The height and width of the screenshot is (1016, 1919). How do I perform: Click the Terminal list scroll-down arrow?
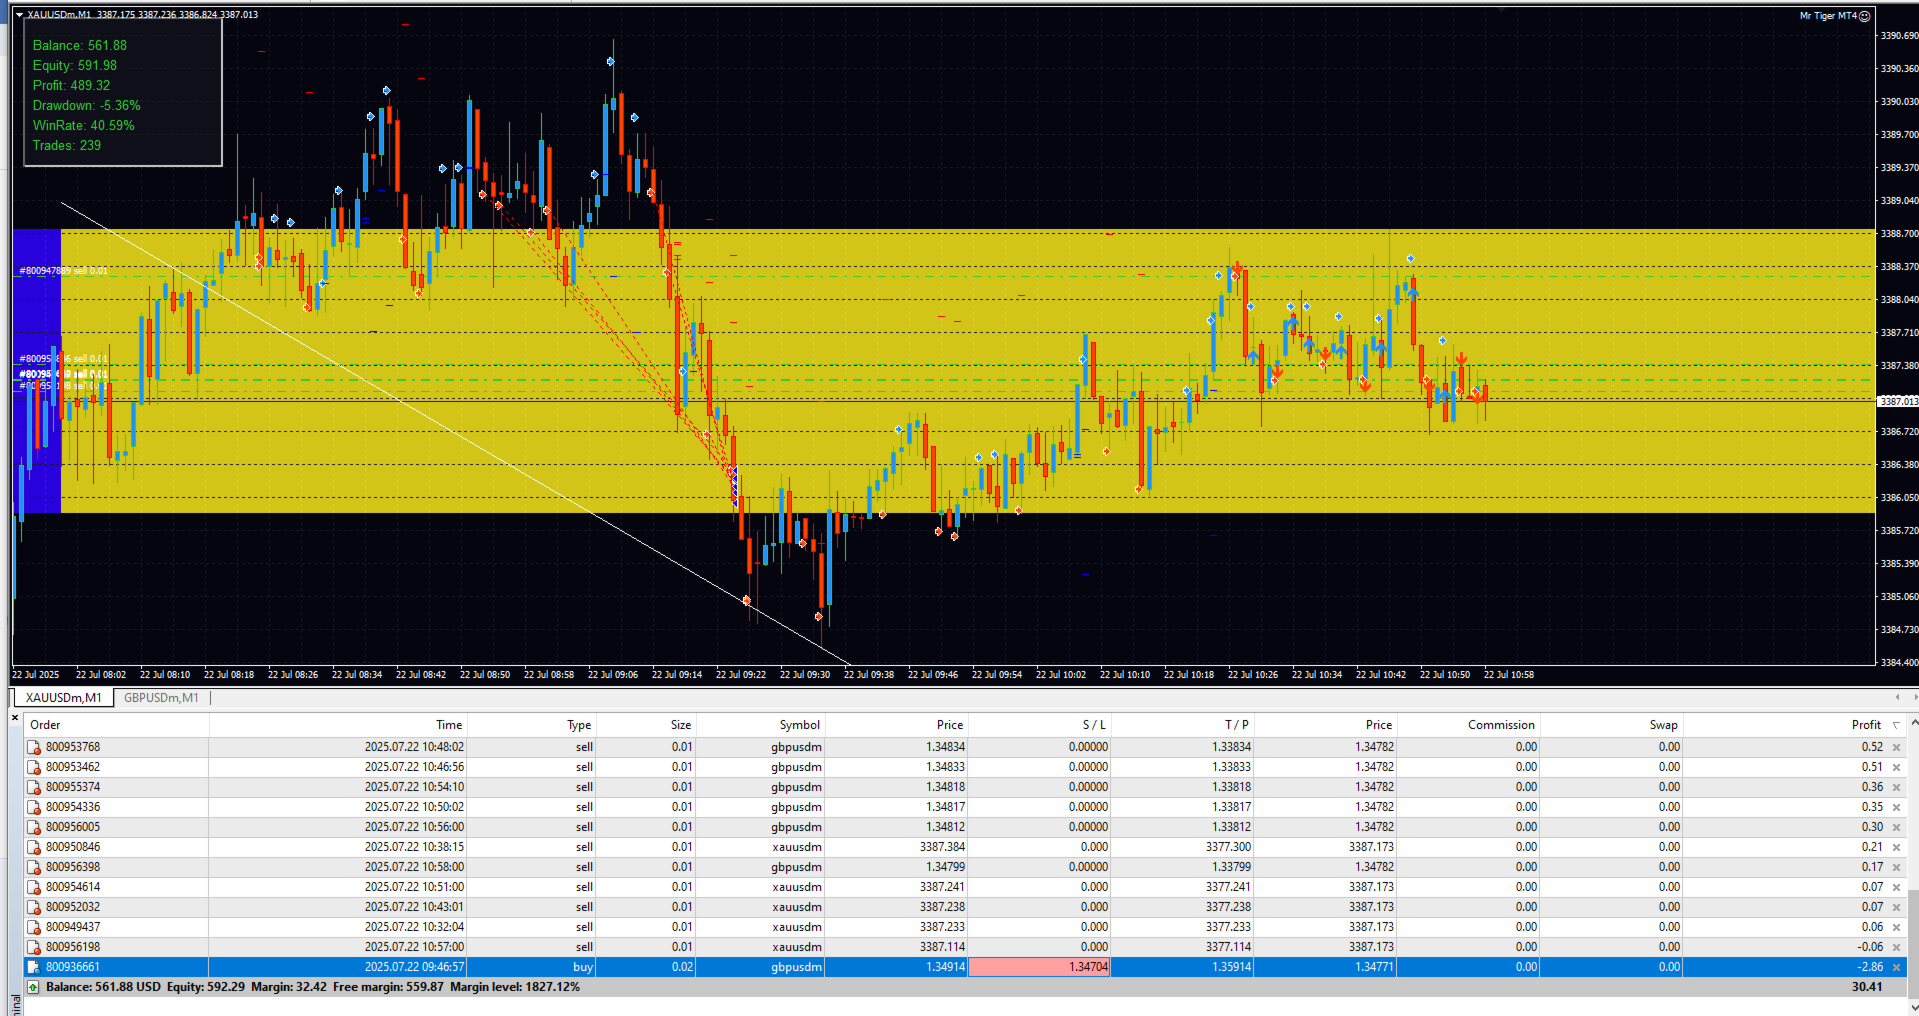1913,1008
